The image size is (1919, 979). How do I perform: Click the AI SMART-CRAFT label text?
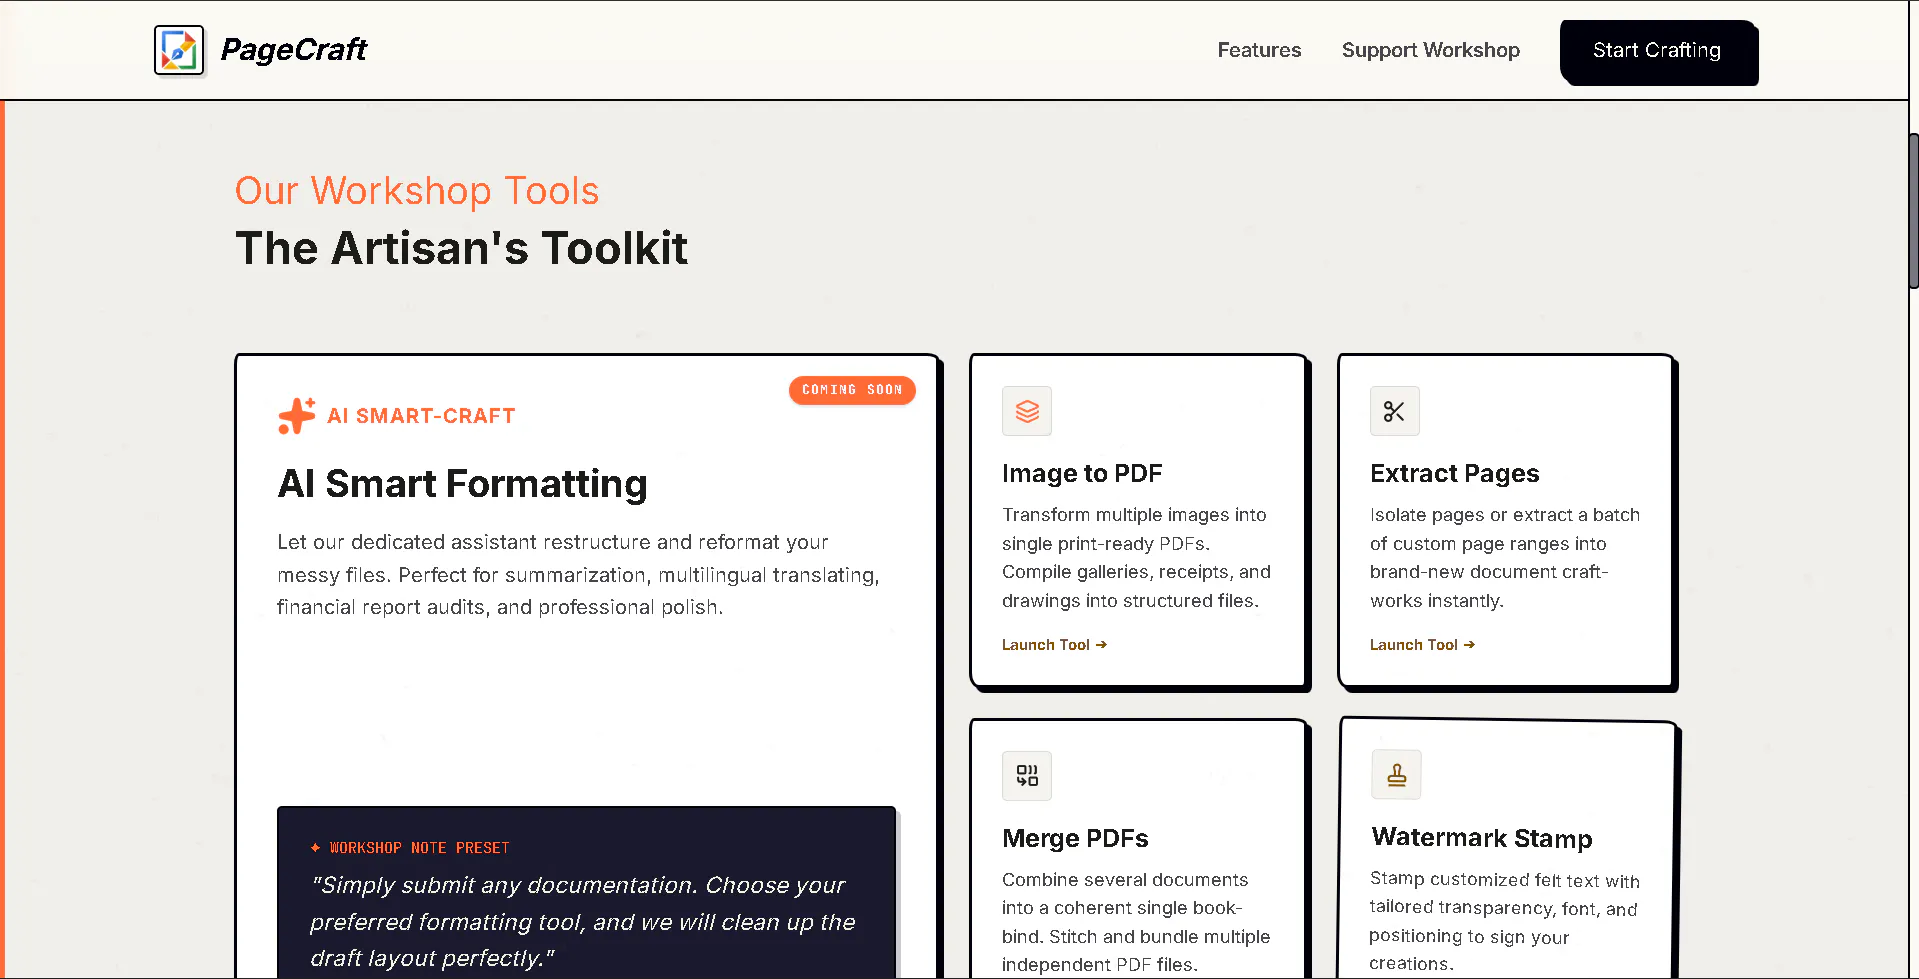point(421,416)
